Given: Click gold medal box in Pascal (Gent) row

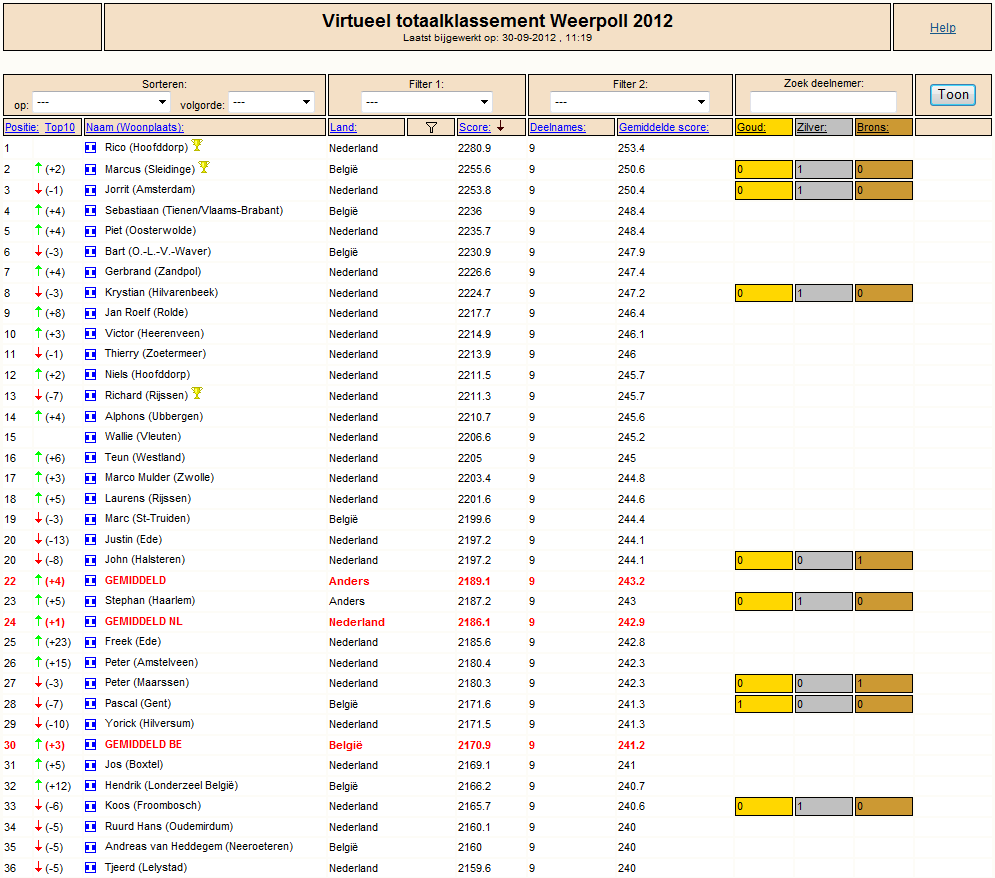Looking at the screenshot, I should tap(763, 704).
